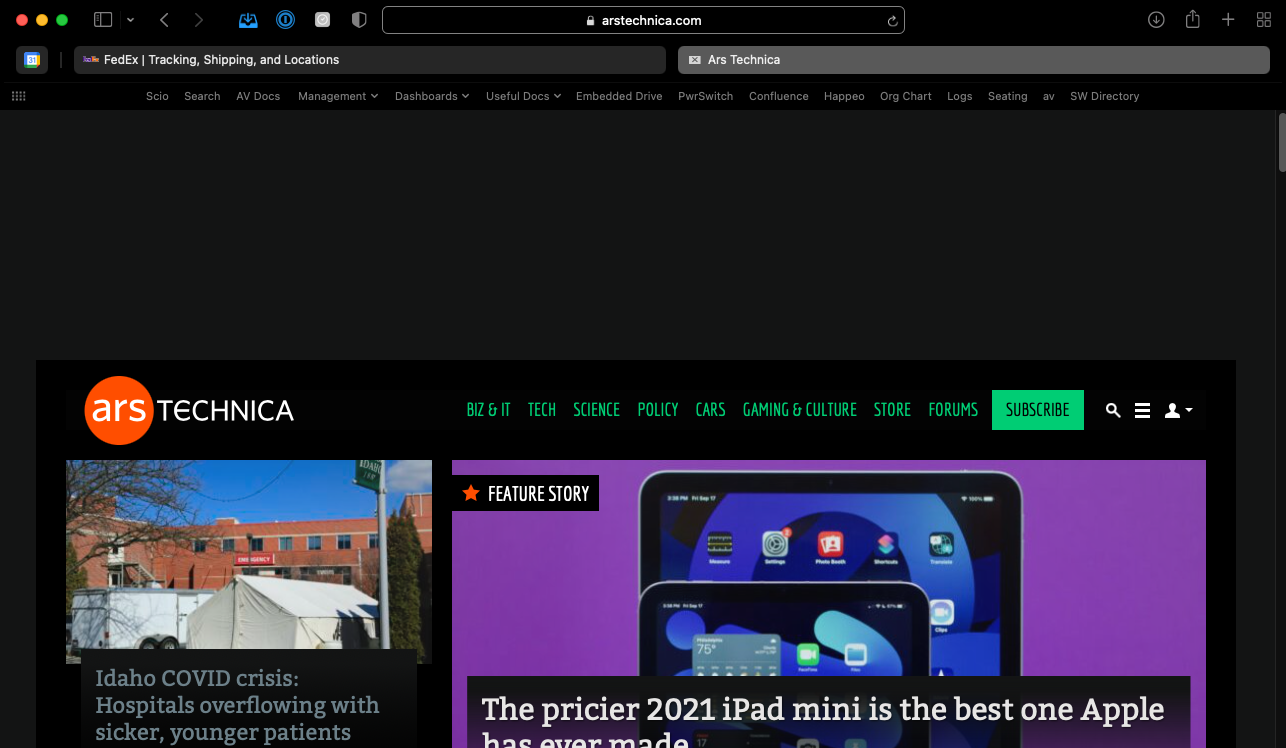The height and width of the screenshot is (748, 1286).
Task: Click the green SUBSCRIBE button
Action: click(x=1038, y=410)
